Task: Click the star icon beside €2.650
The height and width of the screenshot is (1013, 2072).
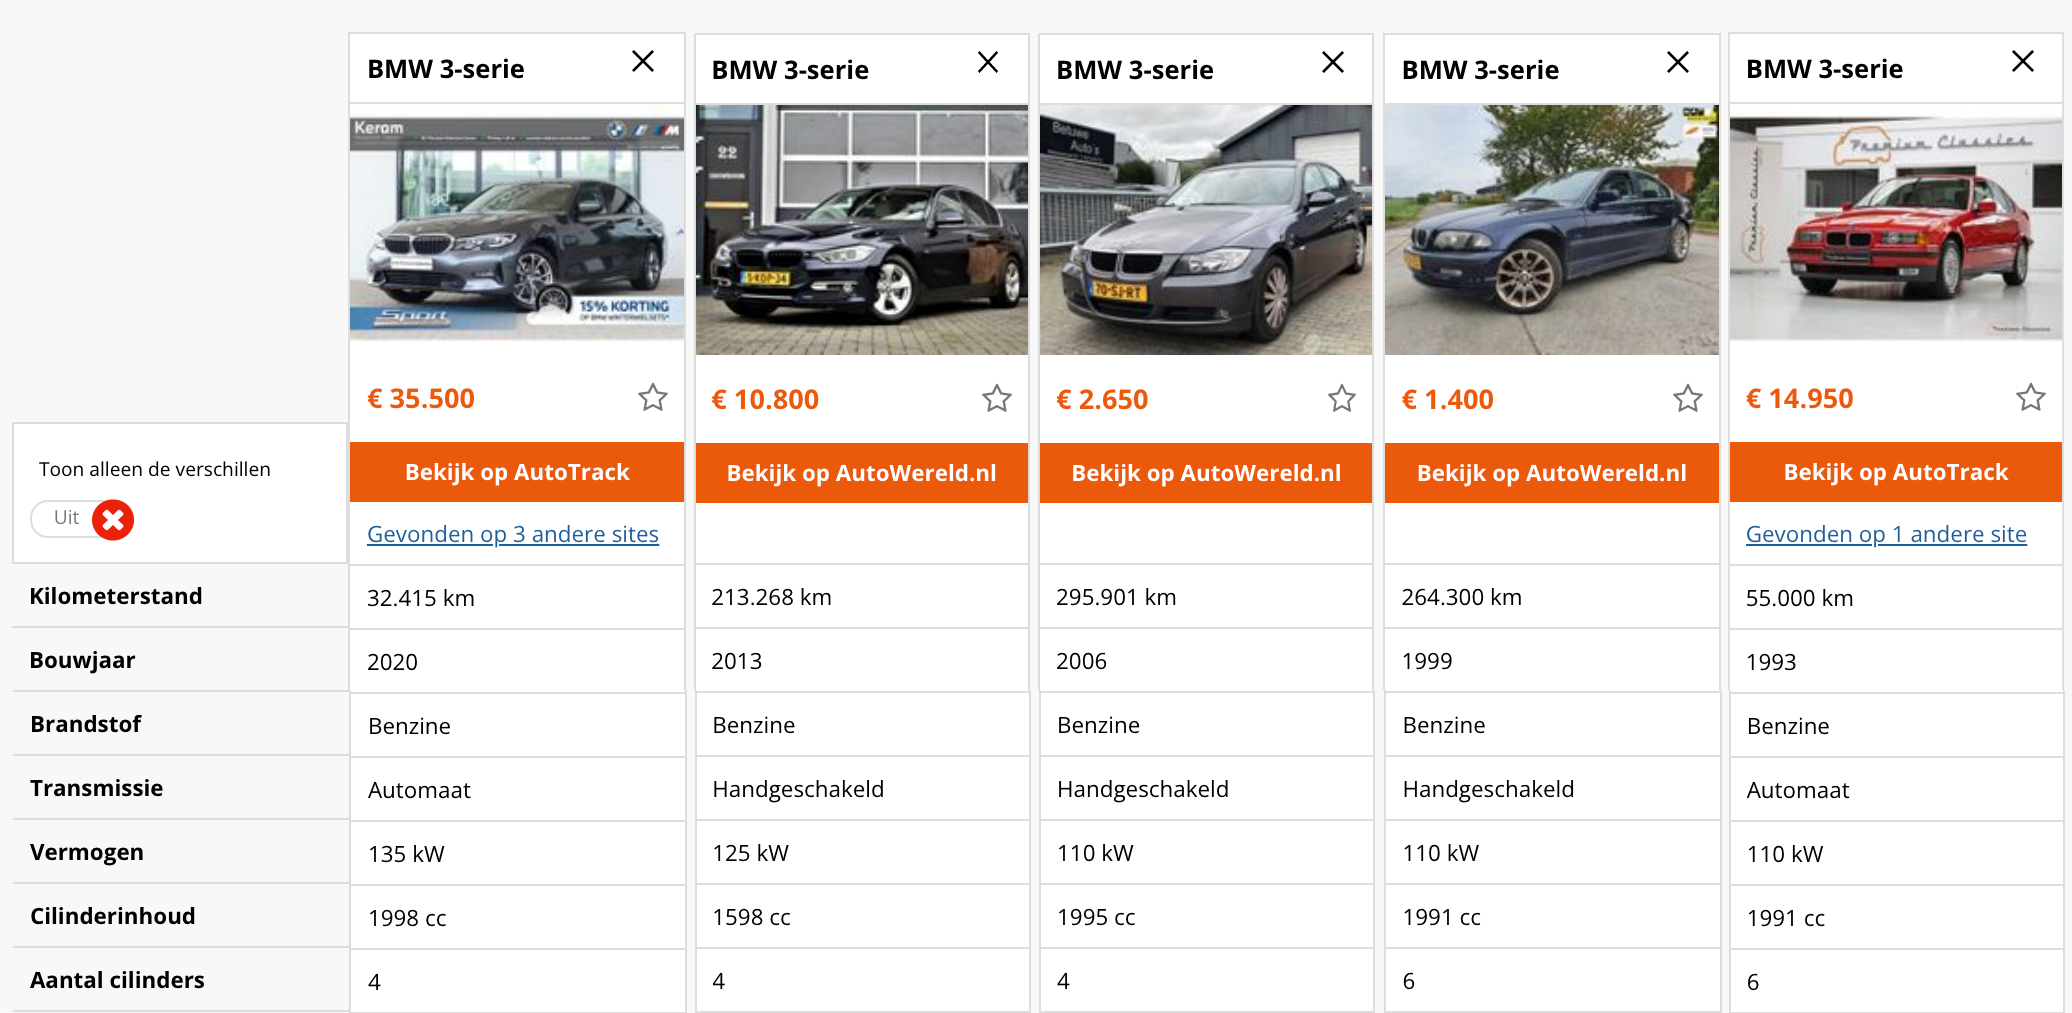Action: [1342, 399]
